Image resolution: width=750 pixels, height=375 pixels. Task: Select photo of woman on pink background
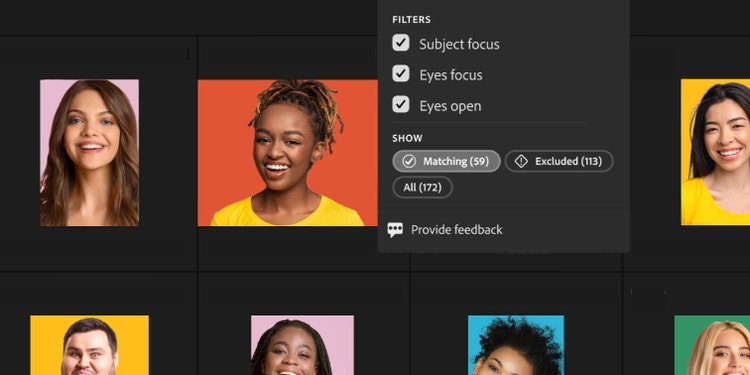point(89,153)
